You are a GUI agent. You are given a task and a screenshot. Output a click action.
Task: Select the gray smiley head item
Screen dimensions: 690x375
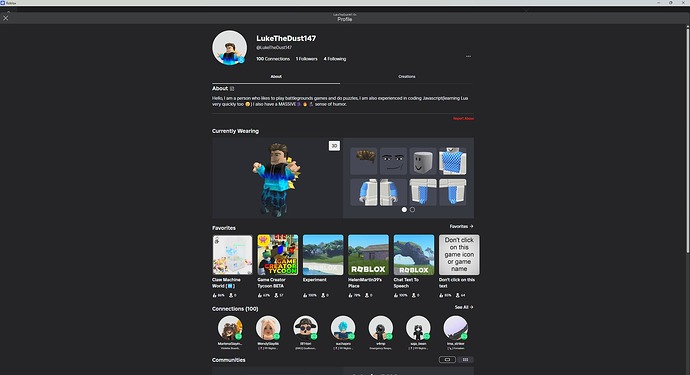[423, 161]
